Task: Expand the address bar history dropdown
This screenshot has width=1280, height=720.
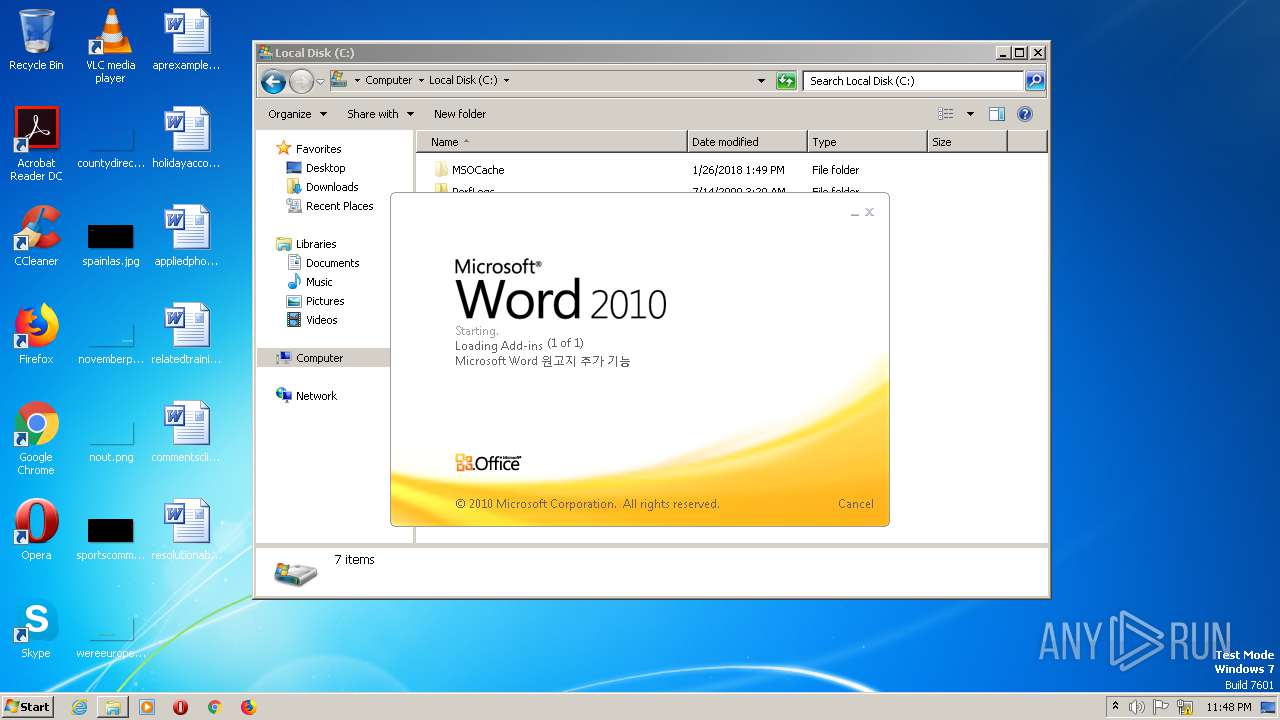Action: coord(761,81)
